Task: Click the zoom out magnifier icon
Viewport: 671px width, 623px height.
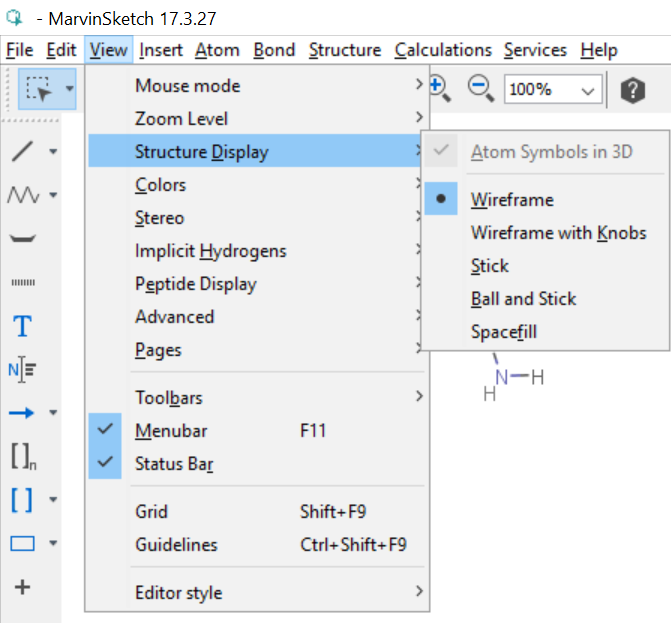Action: click(x=481, y=89)
